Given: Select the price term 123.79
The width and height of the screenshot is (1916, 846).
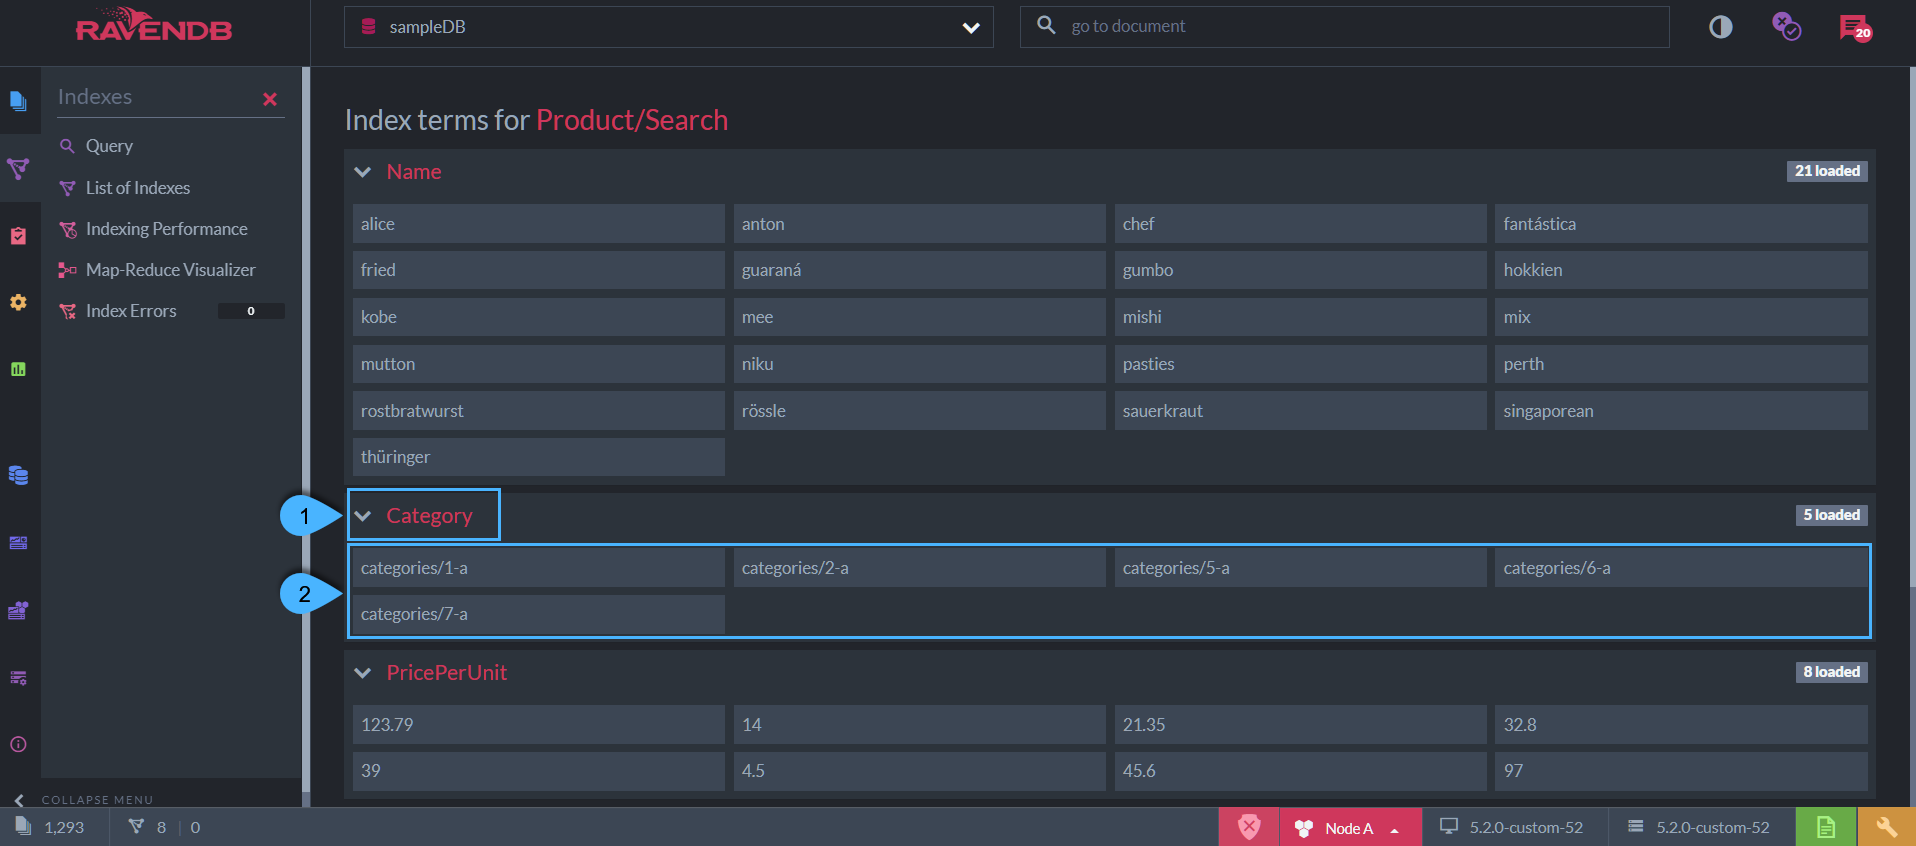Looking at the screenshot, I should 539,725.
